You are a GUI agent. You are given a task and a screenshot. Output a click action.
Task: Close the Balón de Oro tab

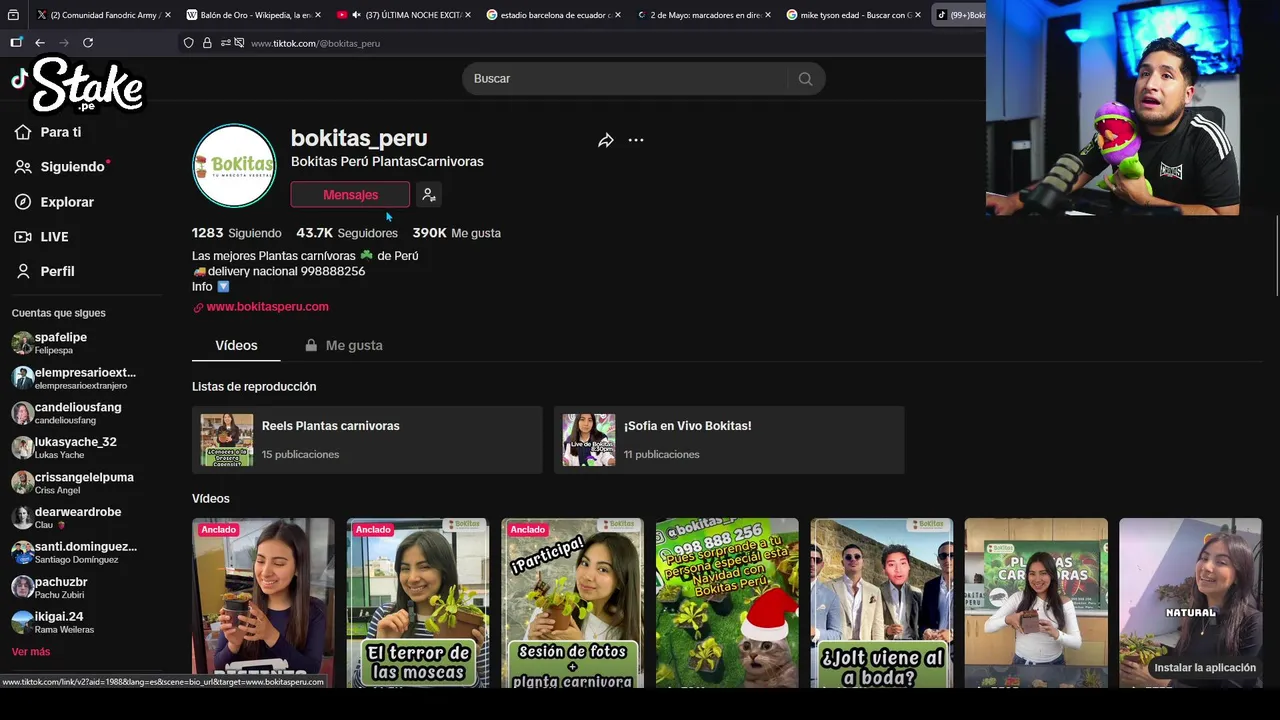pos(318,15)
